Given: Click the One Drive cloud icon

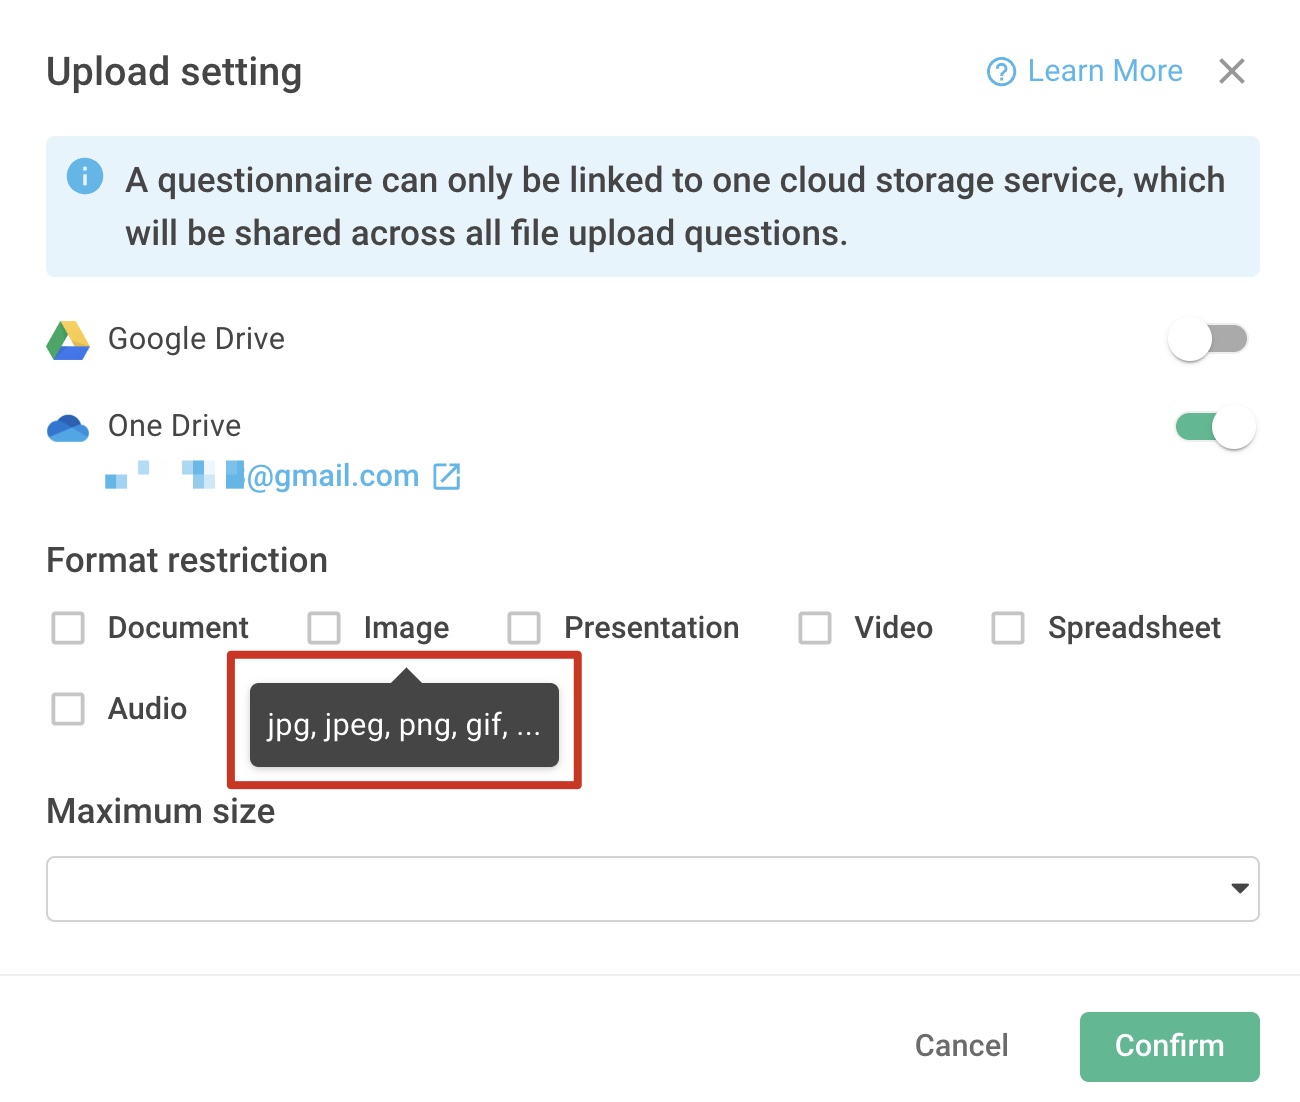Looking at the screenshot, I should 68,427.
